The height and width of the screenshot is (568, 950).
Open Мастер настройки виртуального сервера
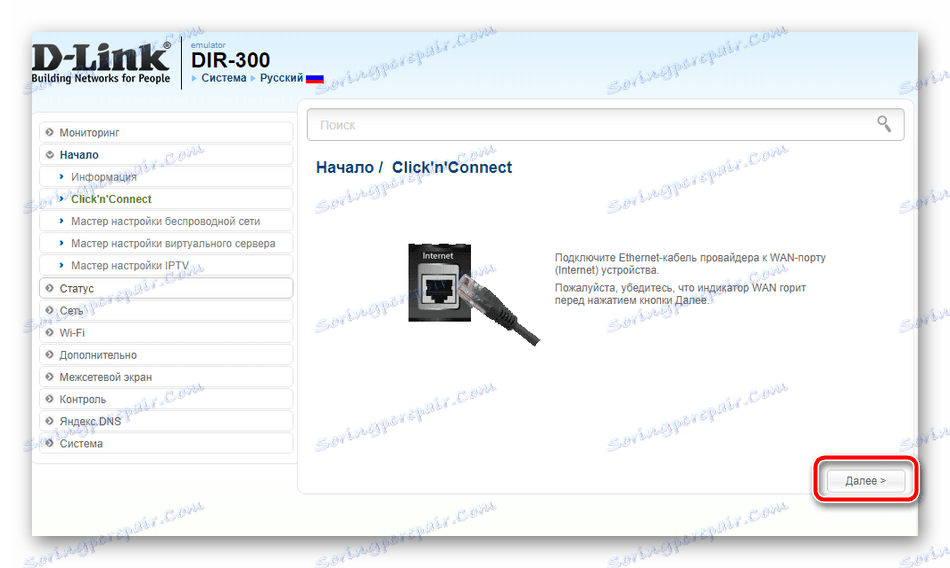tap(166, 243)
